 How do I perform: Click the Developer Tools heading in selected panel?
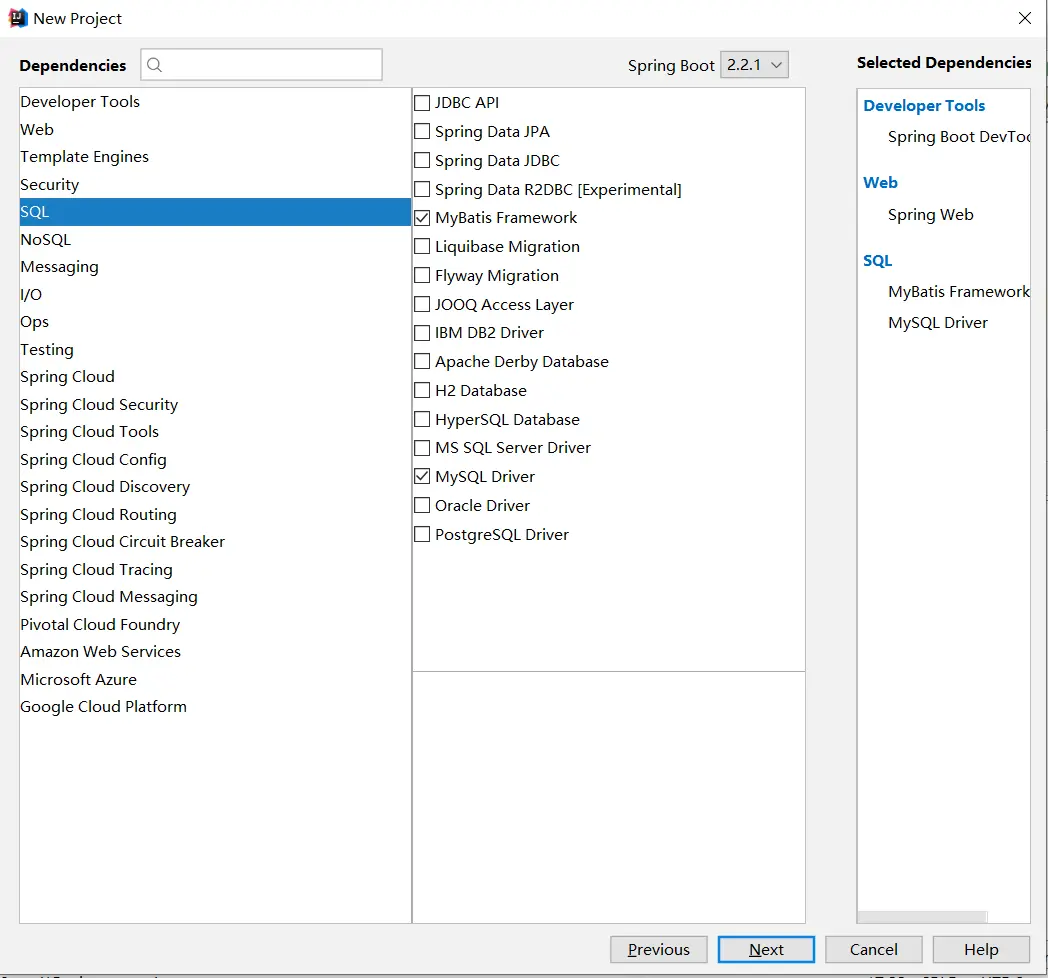coord(924,106)
